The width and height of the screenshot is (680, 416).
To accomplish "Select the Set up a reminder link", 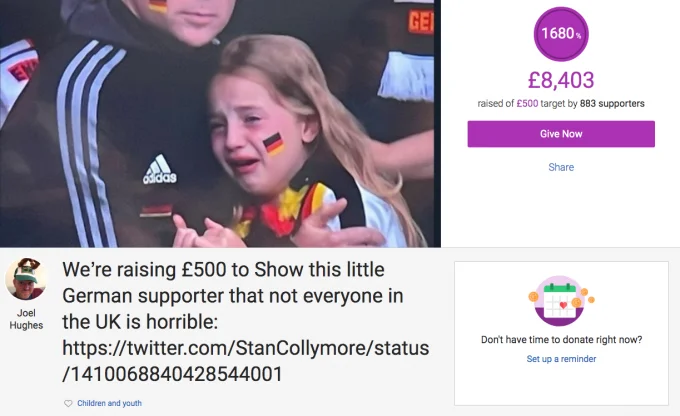I will pos(561,359).
